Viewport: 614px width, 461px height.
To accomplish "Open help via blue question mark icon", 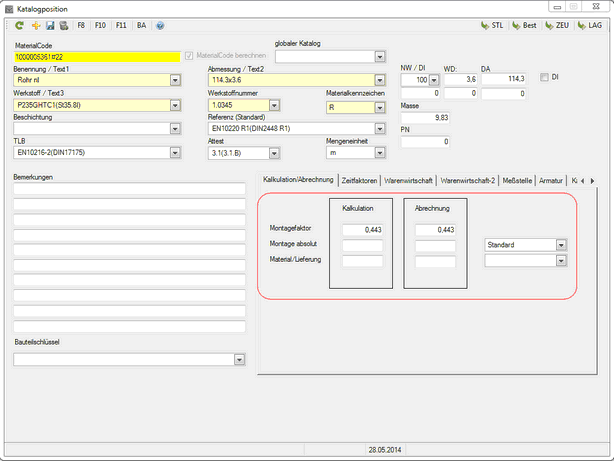I will coord(160,25).
